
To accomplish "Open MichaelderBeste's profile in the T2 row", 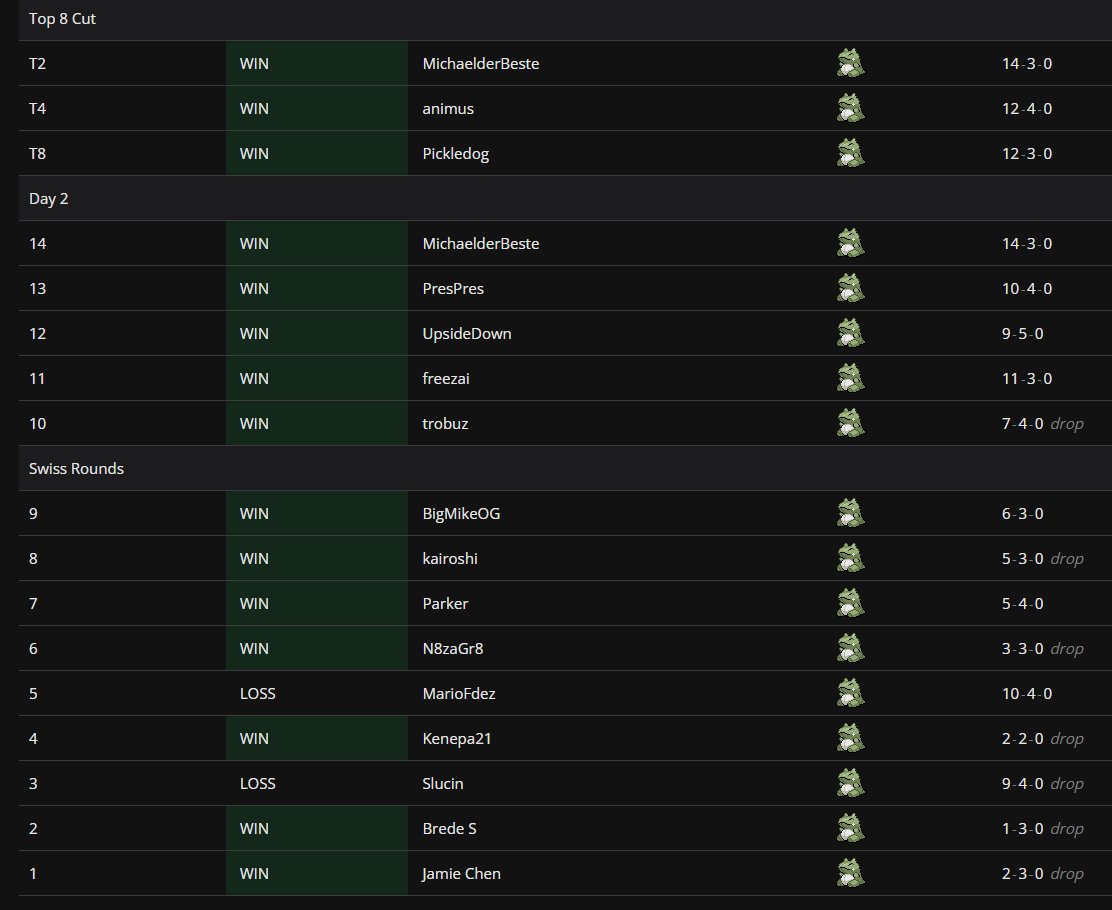I will [x=481, y=64].
